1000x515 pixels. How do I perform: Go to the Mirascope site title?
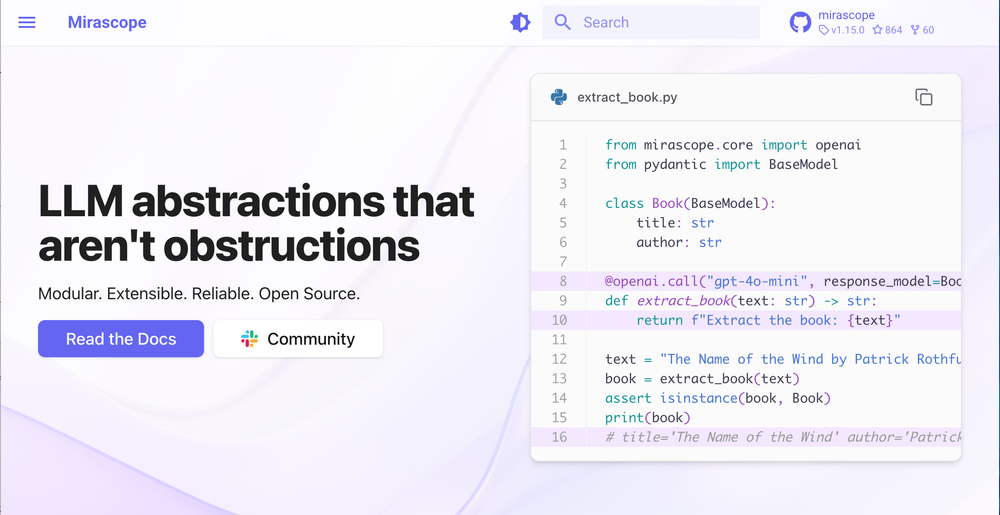pos(107,22)
